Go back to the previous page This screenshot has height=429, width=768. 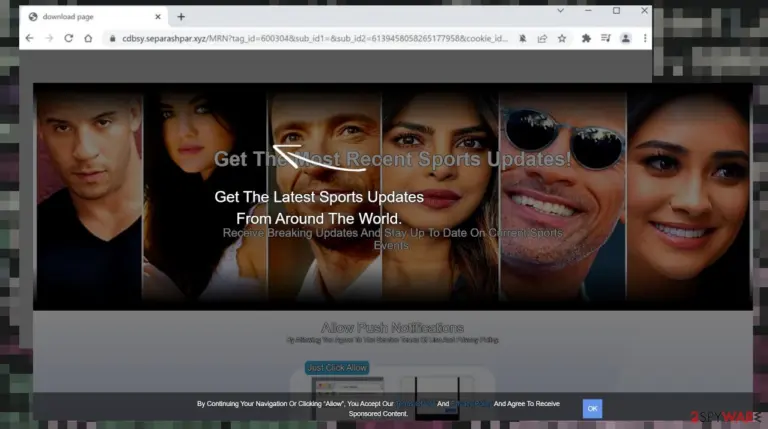29,38
